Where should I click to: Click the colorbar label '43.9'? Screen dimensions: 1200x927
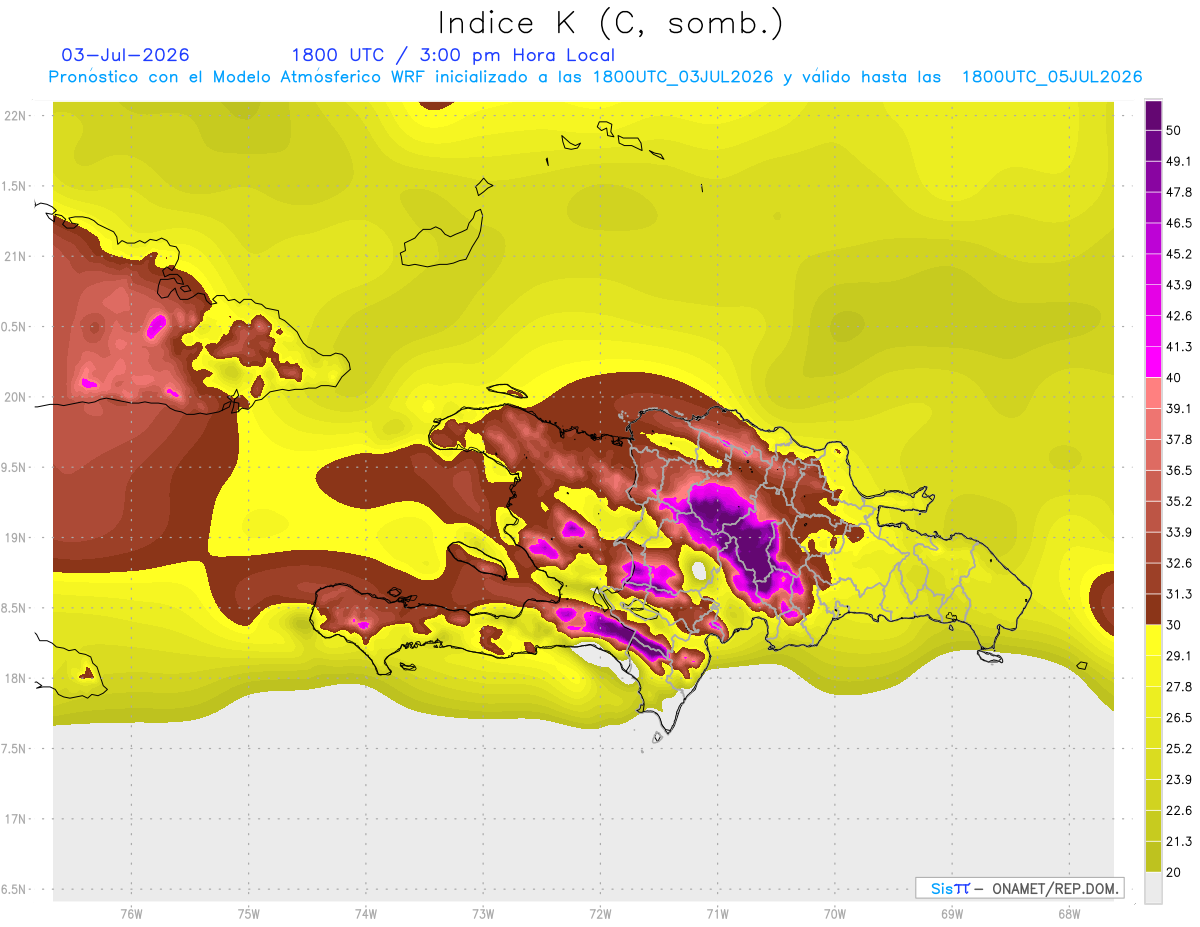[x=1179, y=285]
